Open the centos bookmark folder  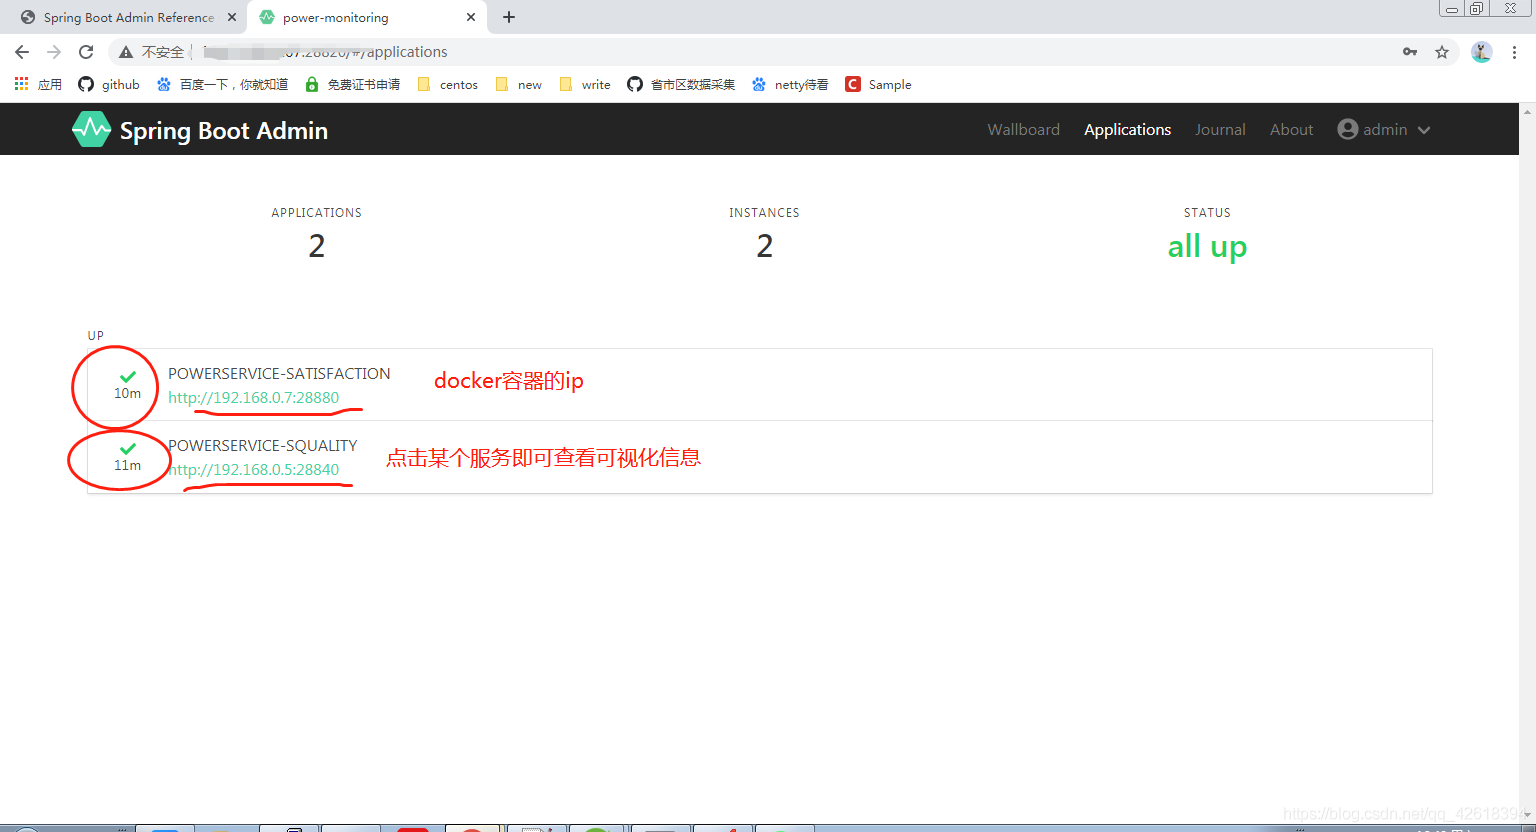447,84
